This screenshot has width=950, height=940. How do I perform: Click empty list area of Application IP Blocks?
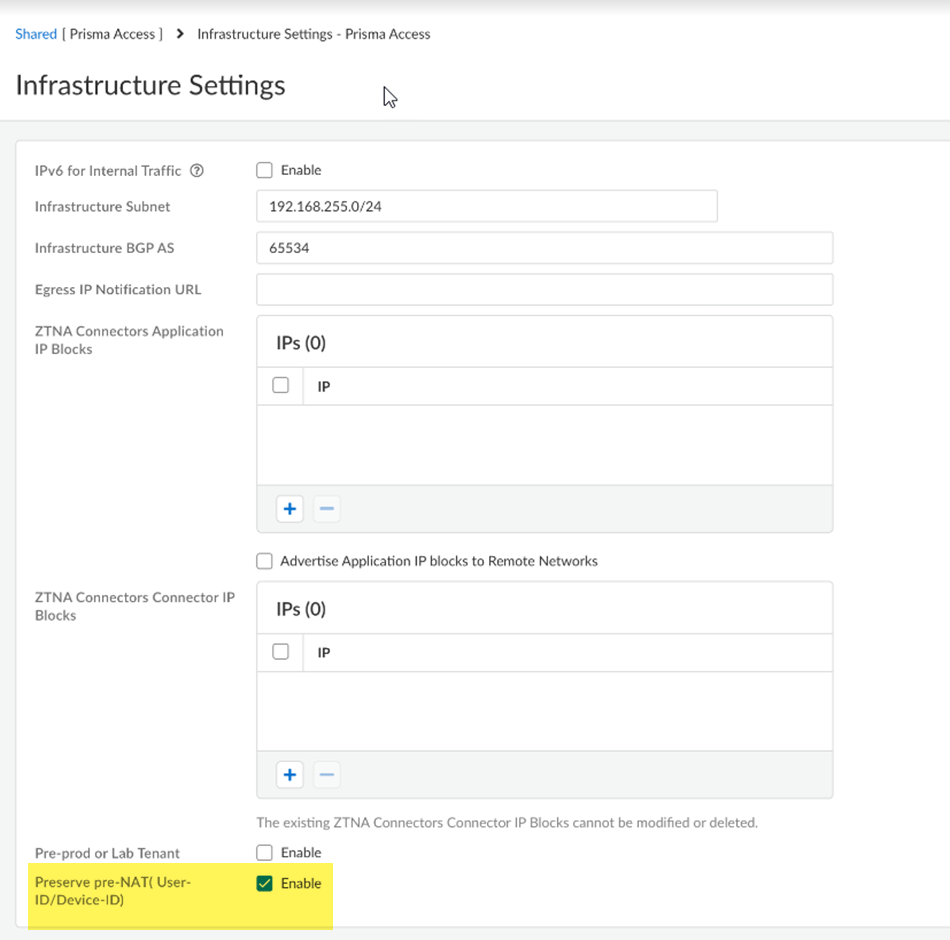coord(544,445)
